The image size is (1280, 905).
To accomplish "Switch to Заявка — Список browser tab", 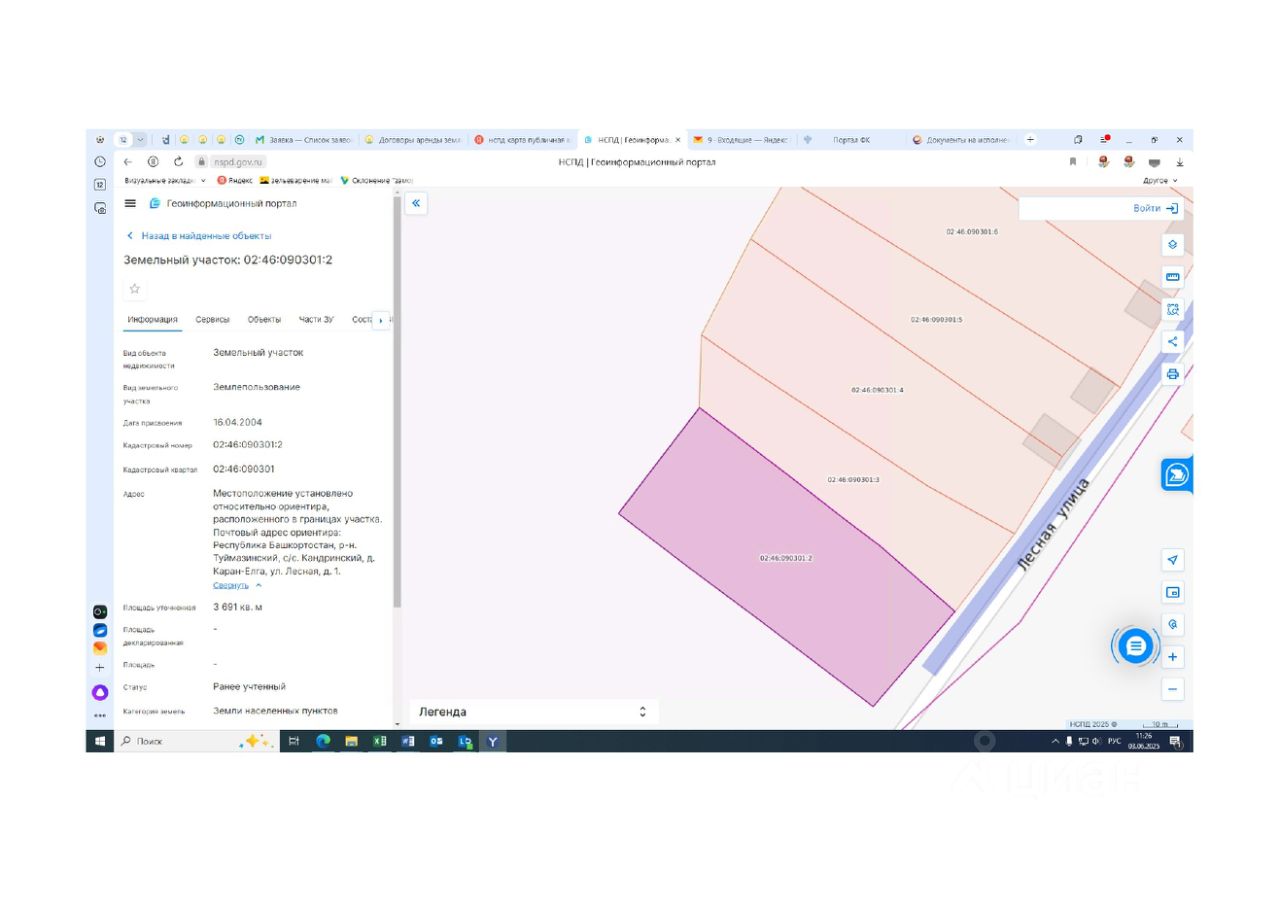I will click(304, 140).
